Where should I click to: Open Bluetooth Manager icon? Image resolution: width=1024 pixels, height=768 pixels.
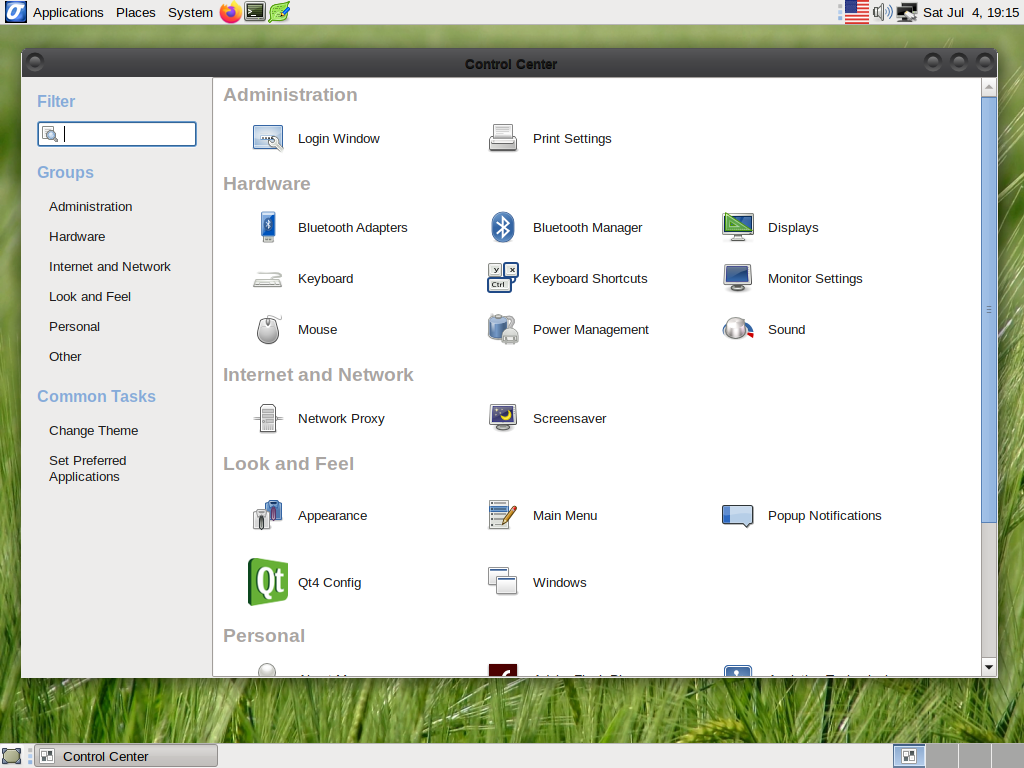[503, 227]
